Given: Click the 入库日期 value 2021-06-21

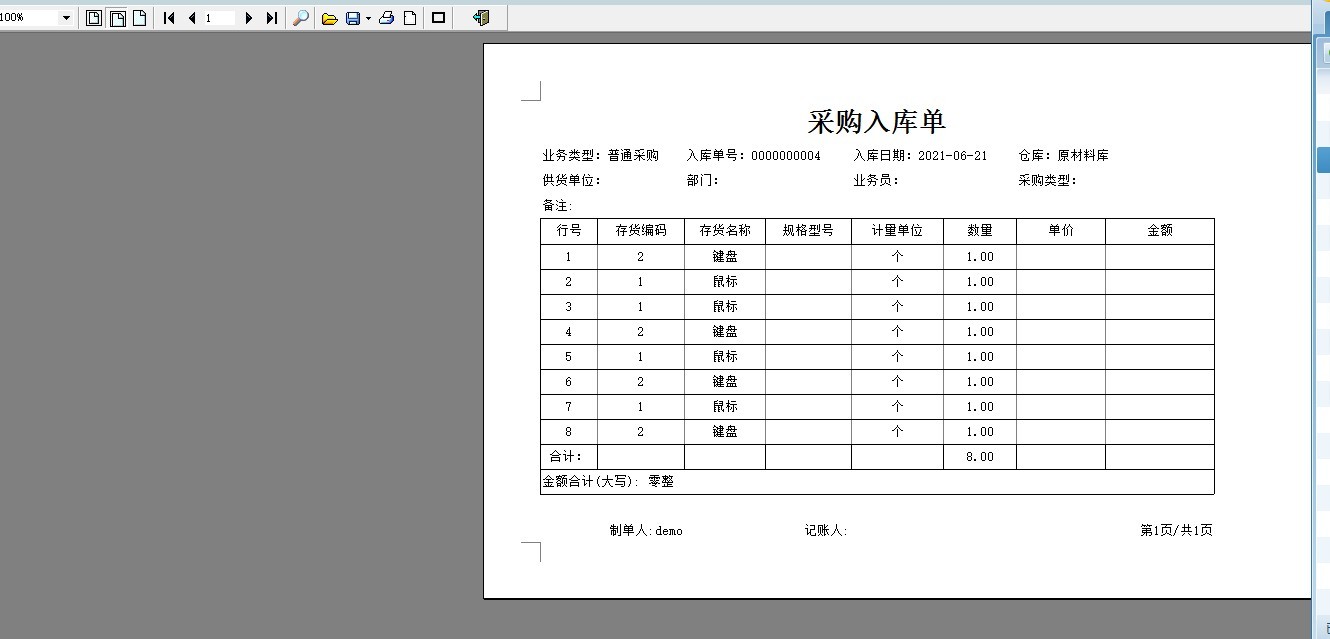Looking at the screenshot, I should click(x=952, y=156).
